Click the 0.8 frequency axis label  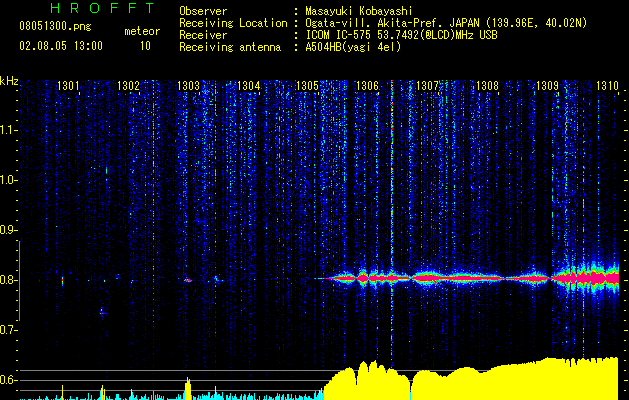(x=8, y=280)
